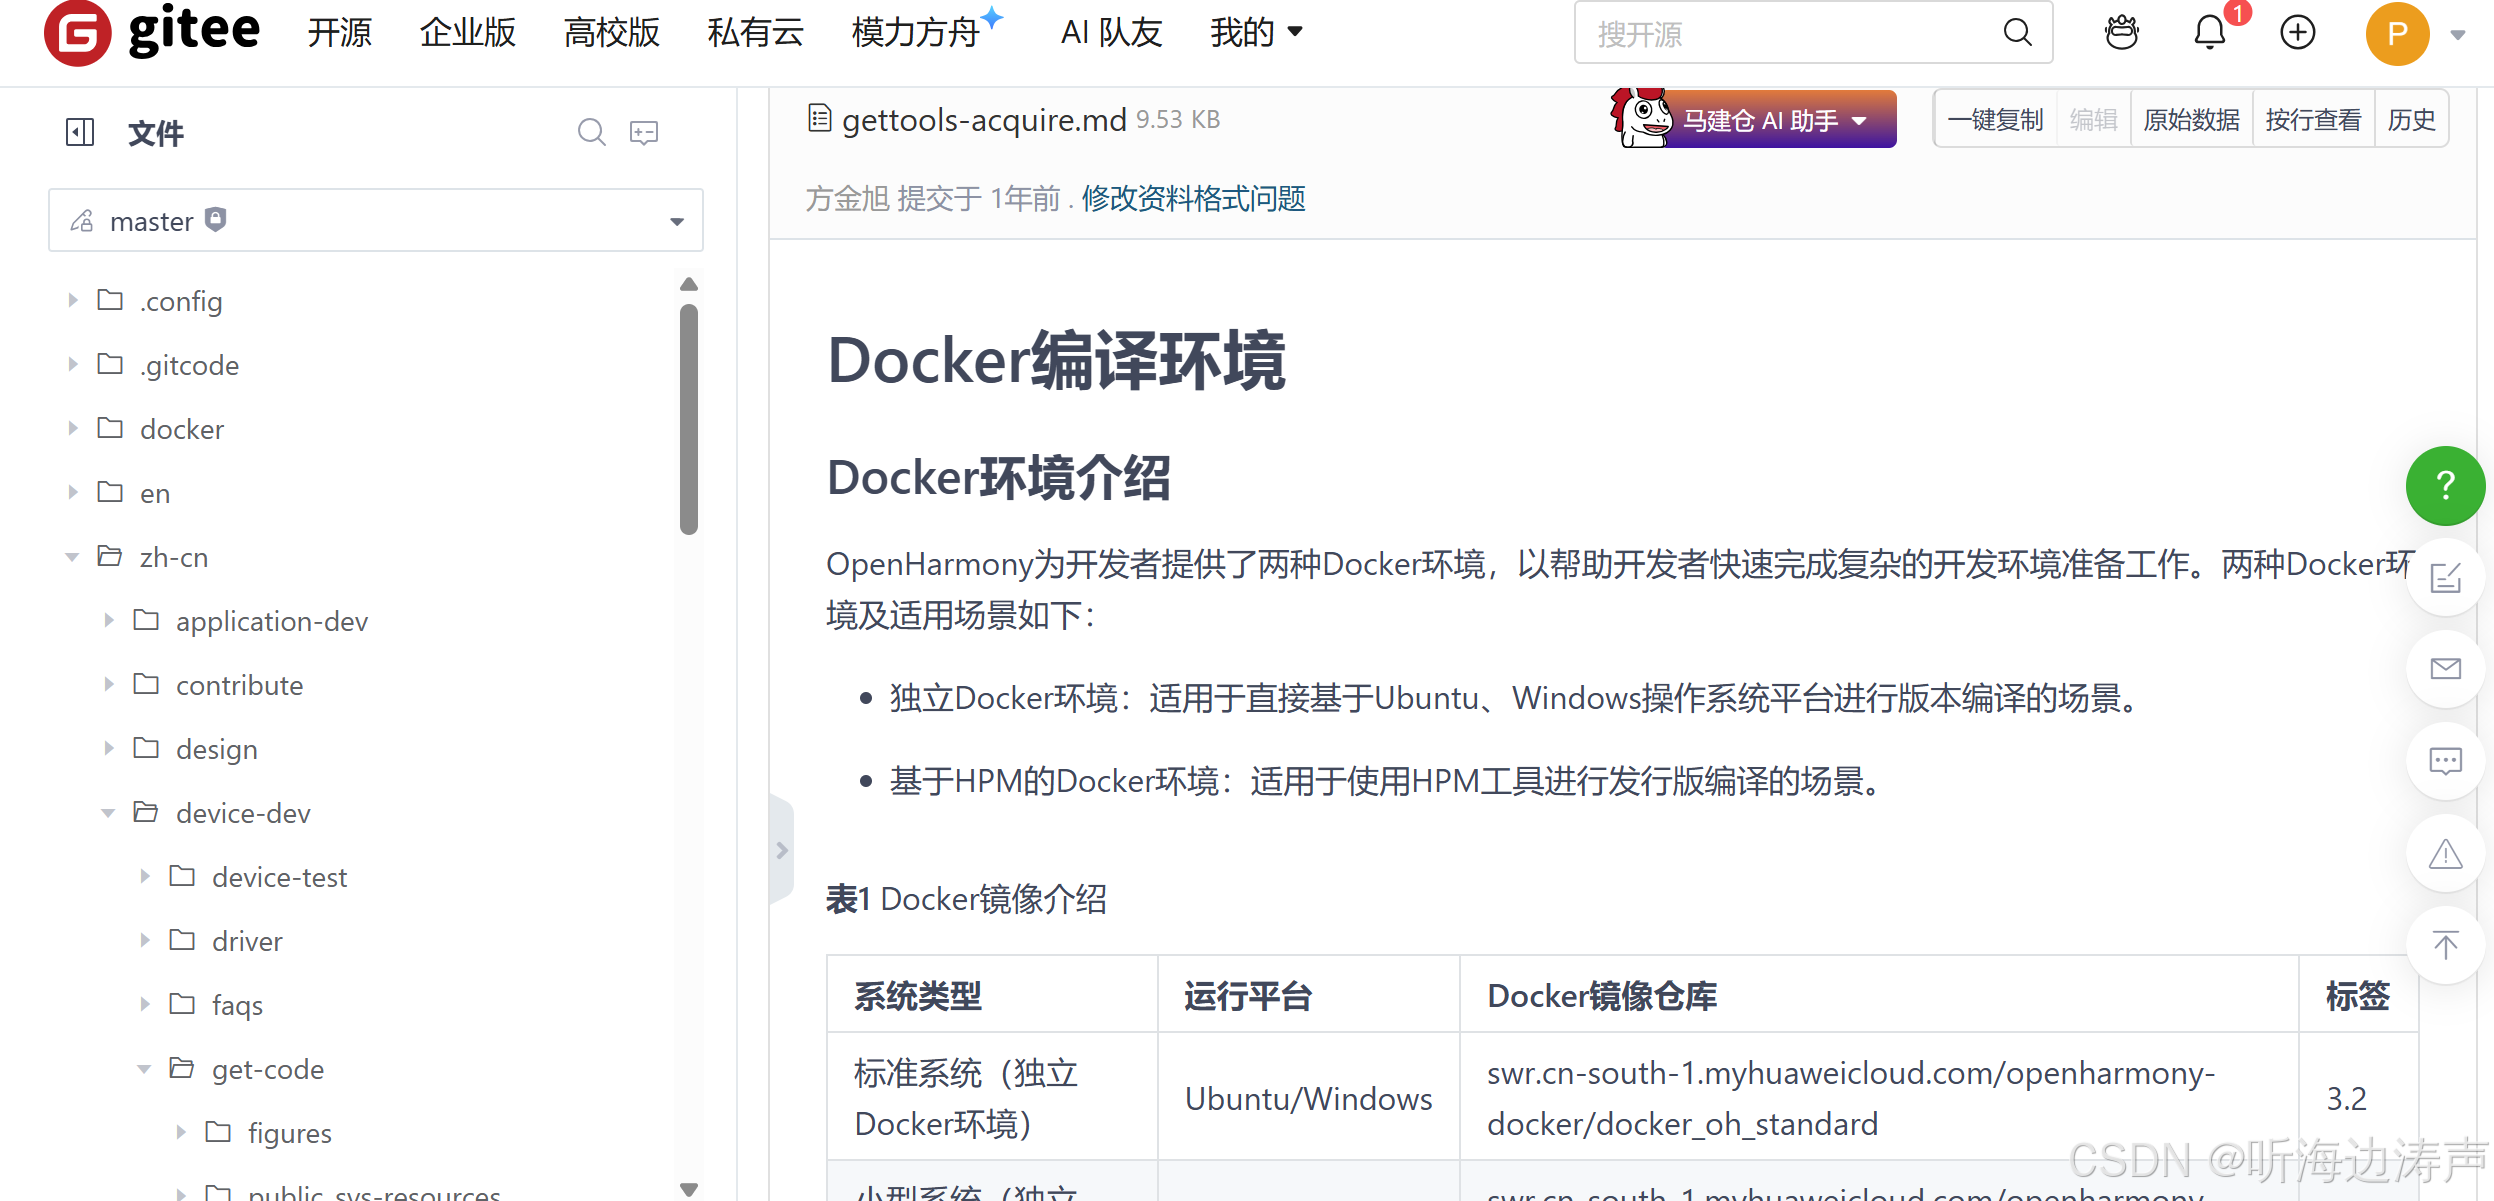
Task: Expand the .gitcode folder arrow
Action: [x=72, y=364]
